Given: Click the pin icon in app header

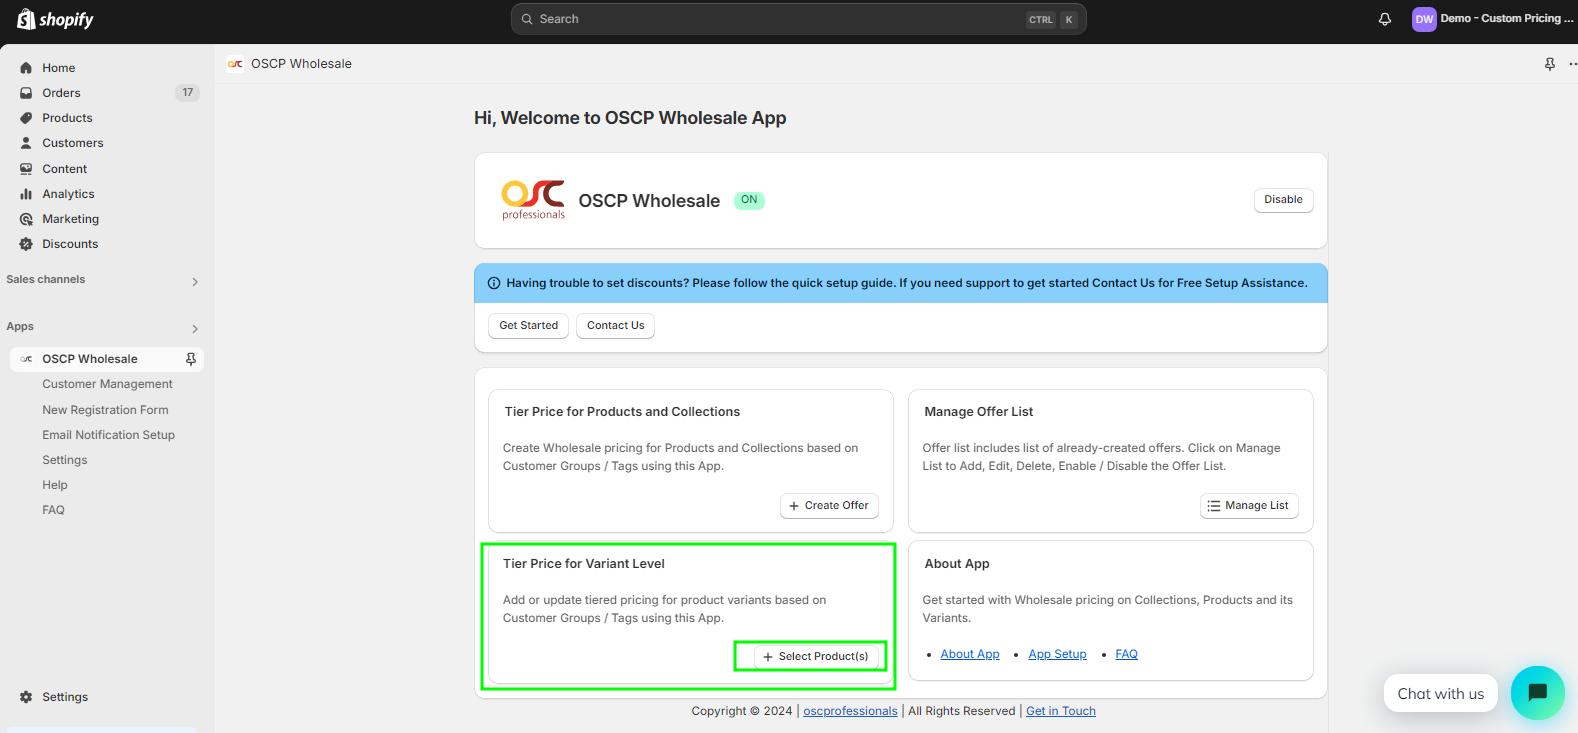Looking at the screenshot, I should pos(1549,64).
